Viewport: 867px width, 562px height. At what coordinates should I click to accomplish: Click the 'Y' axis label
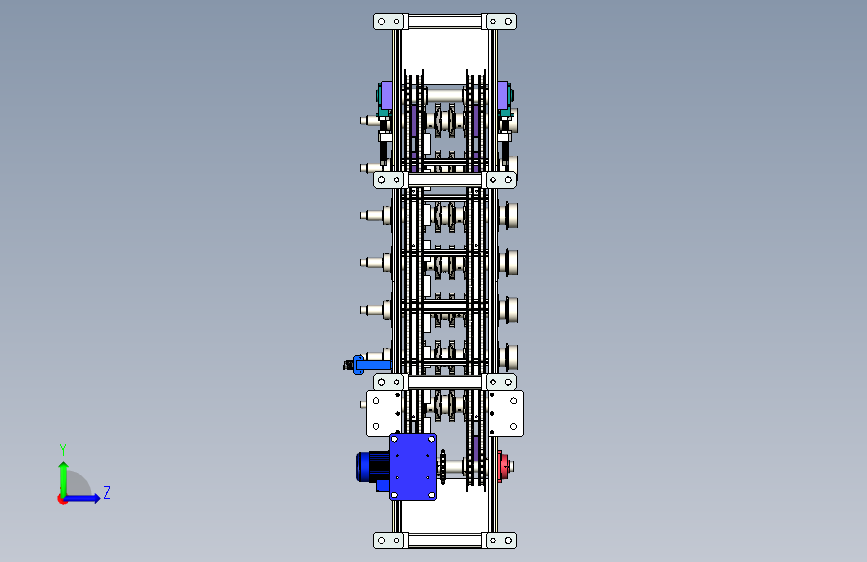pyautogui.click(x=63, y=449)
